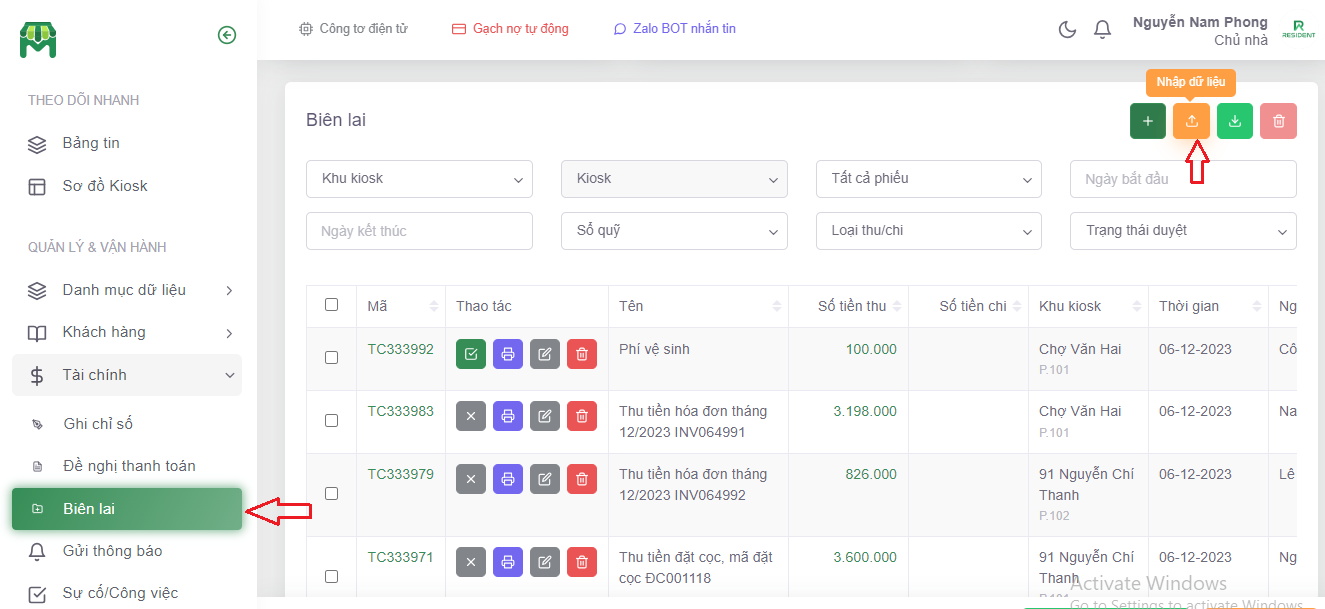Go to Ghi chỉ số menu item
Viewport: 1325px width, 609px height.
(x=98, y=424)
